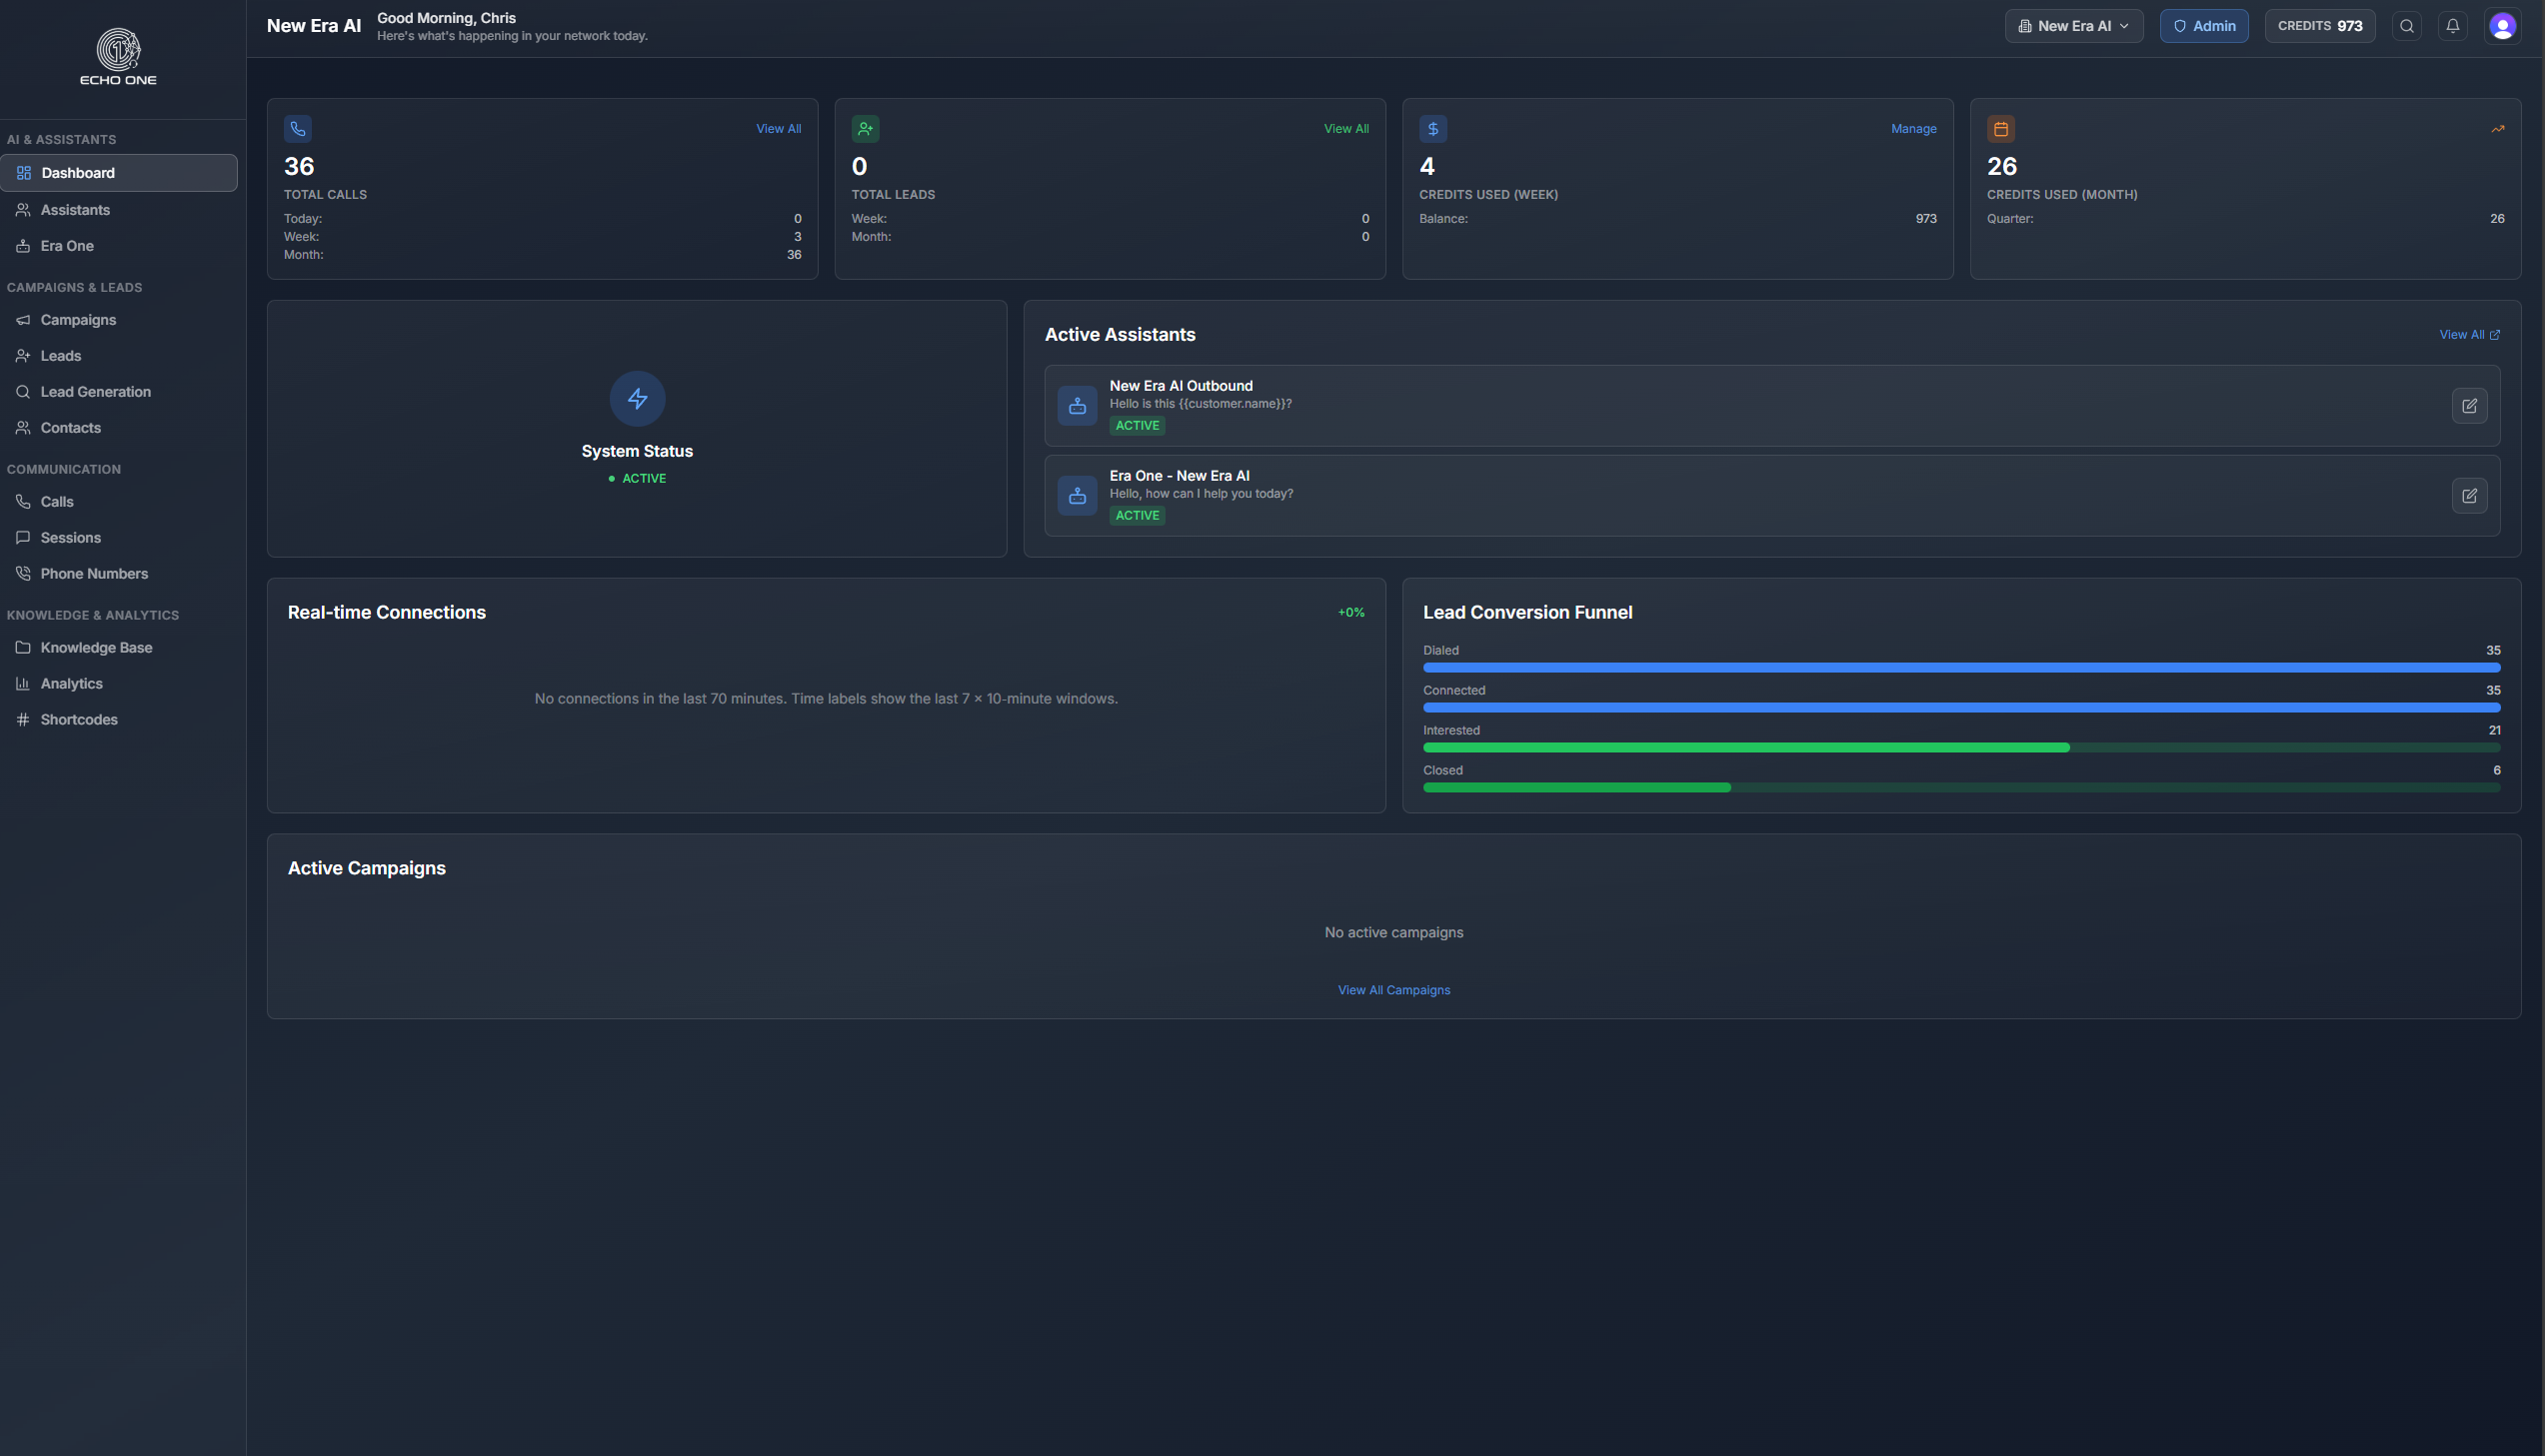Open Lead Generation in sidebar
The height and width of the screenshot is (1456, 2545).
(x=119, y=392)
